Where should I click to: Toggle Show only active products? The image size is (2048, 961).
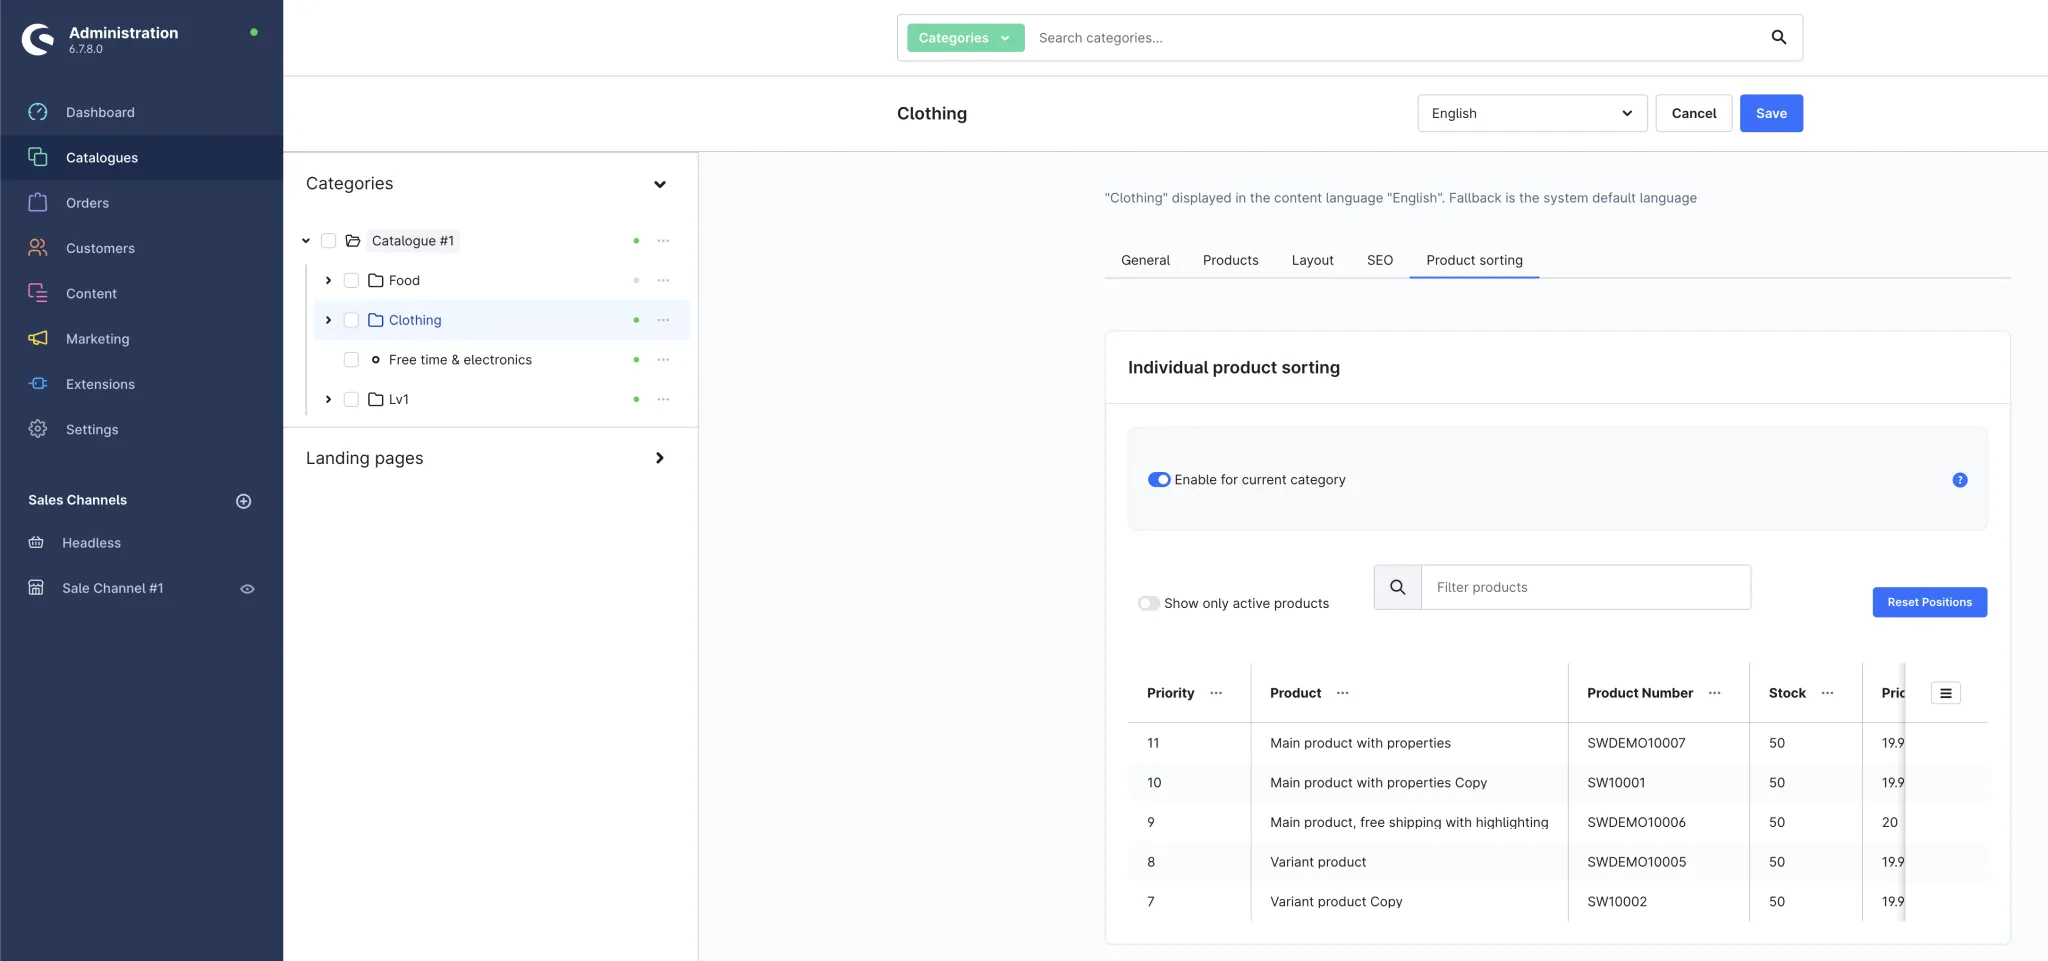pos(1148,603)
